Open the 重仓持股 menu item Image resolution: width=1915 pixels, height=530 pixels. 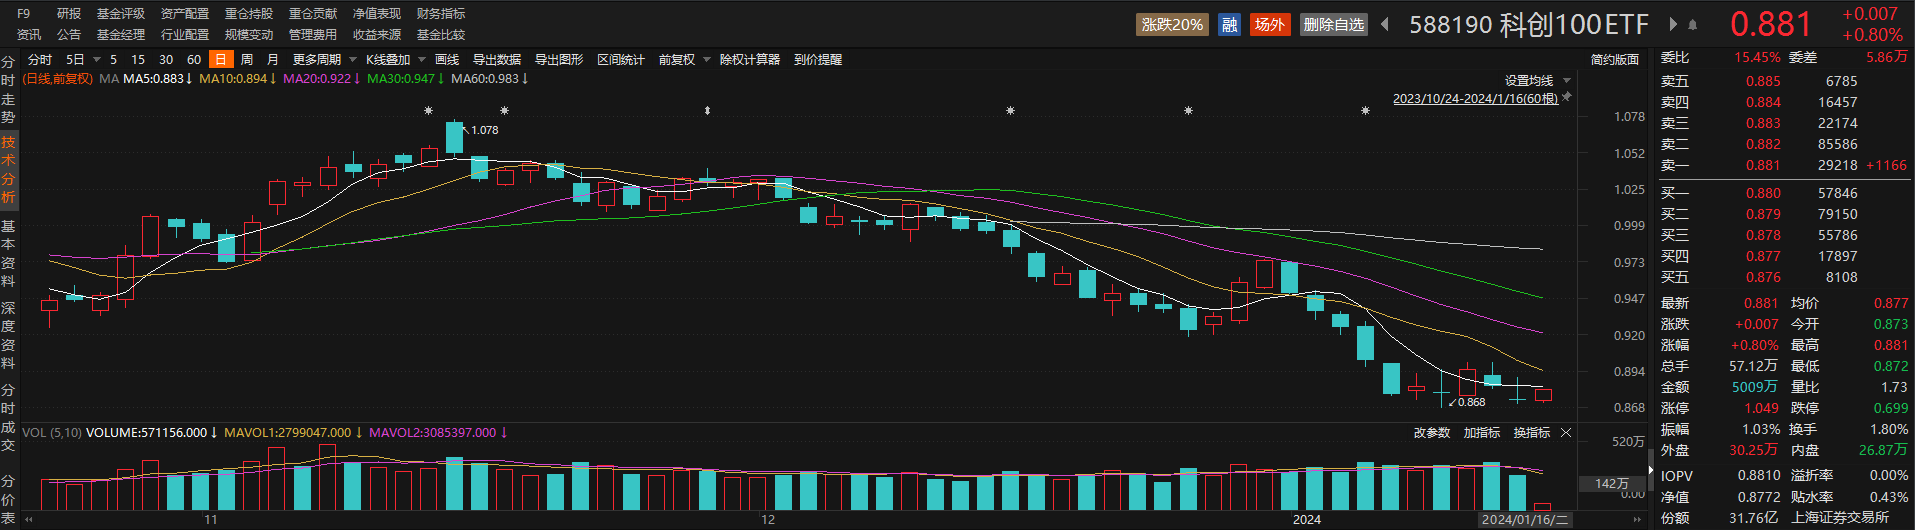click(x=248, y=14)
